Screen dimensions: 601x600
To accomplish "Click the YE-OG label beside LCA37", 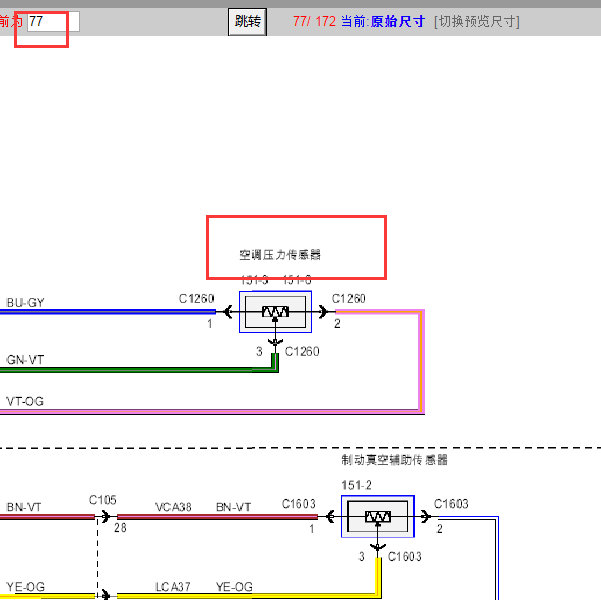I will [234, 587].
